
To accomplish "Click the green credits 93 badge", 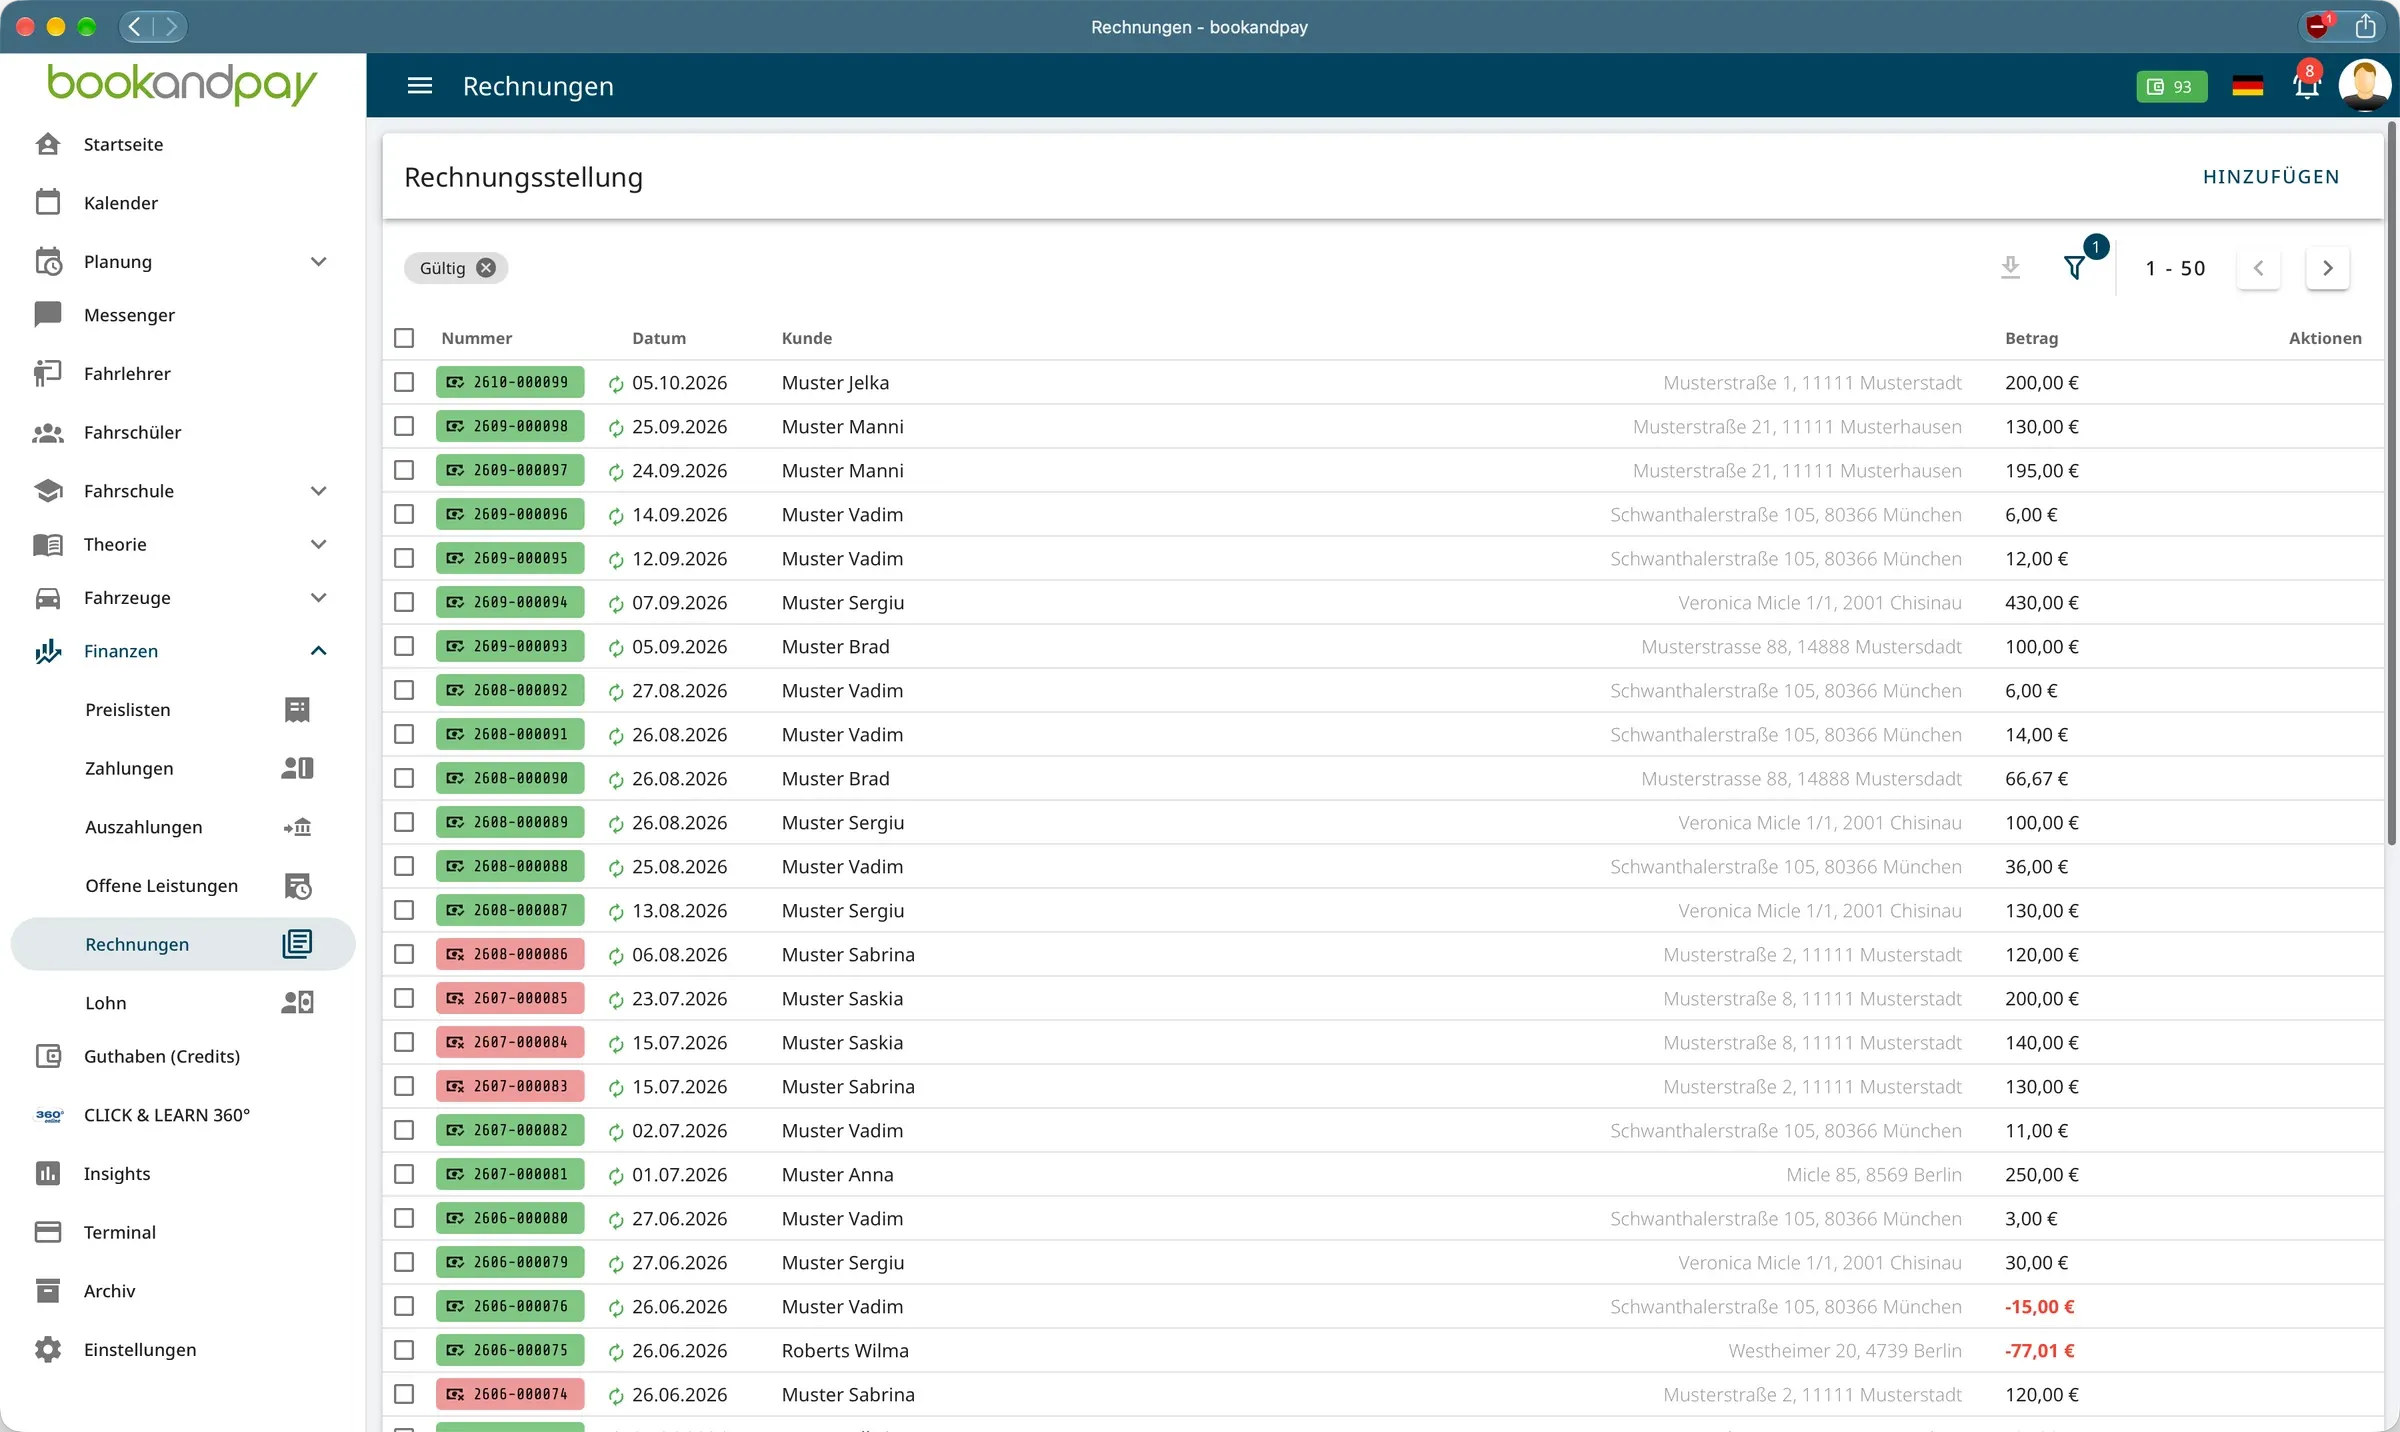I will tap(2171, 87).
